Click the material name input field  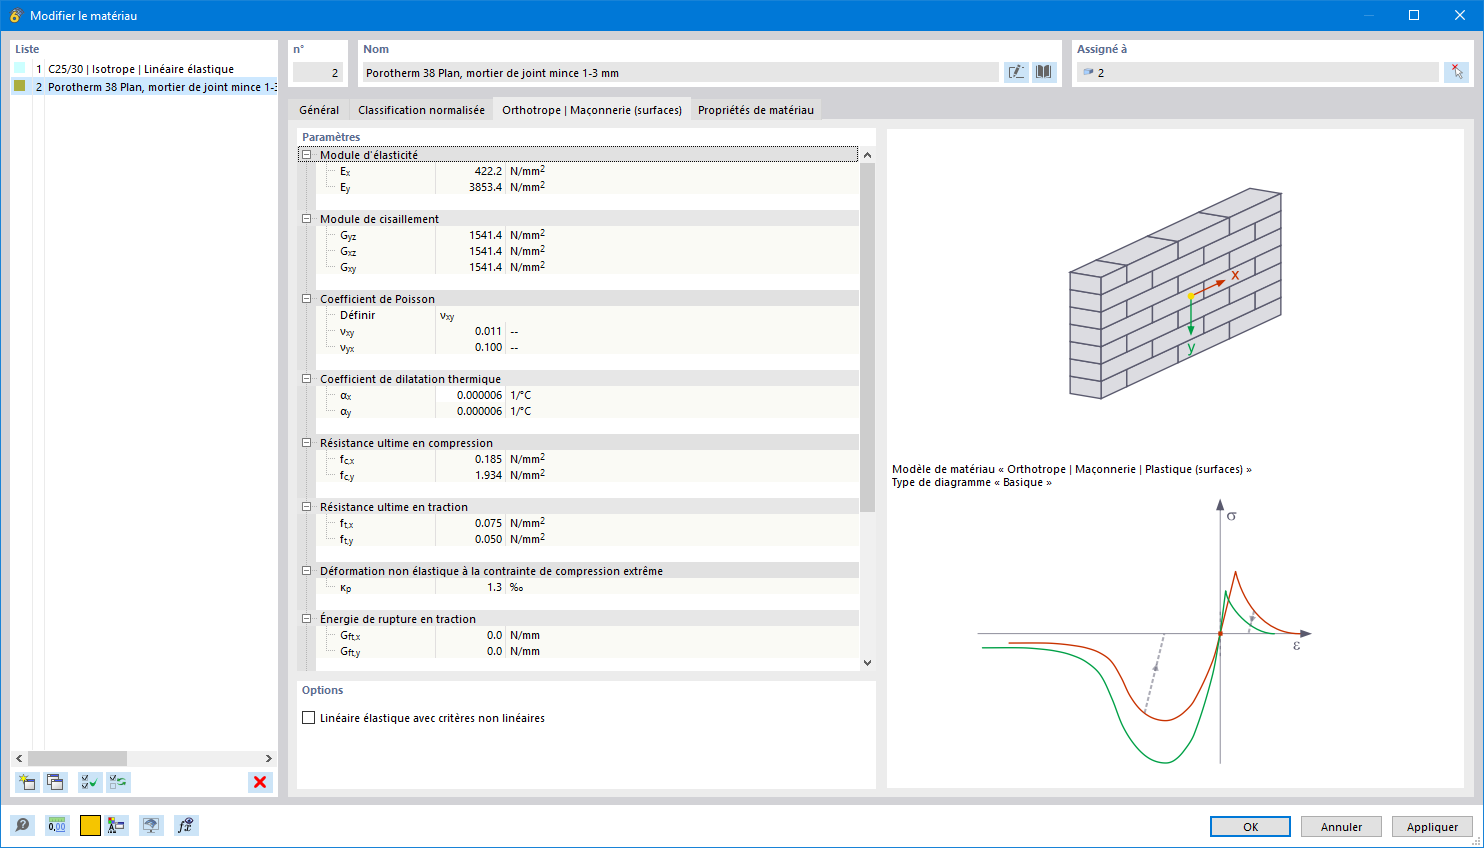[x=680, y=72]
